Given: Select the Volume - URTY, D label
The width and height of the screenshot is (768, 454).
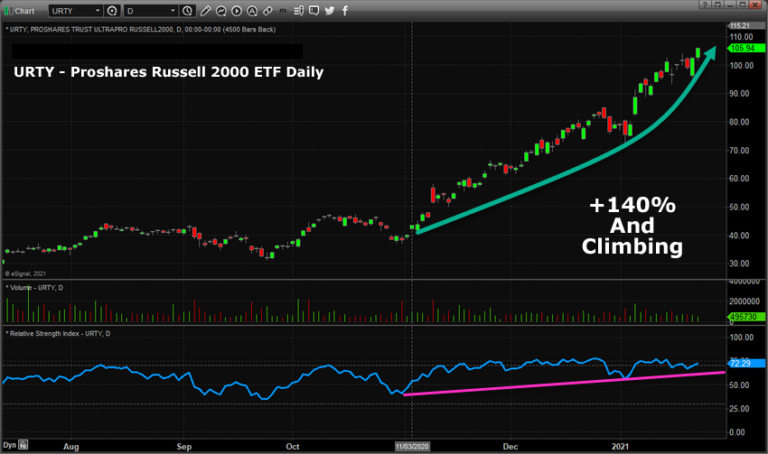Looking at the screenshot, I should tap(35, 287).
